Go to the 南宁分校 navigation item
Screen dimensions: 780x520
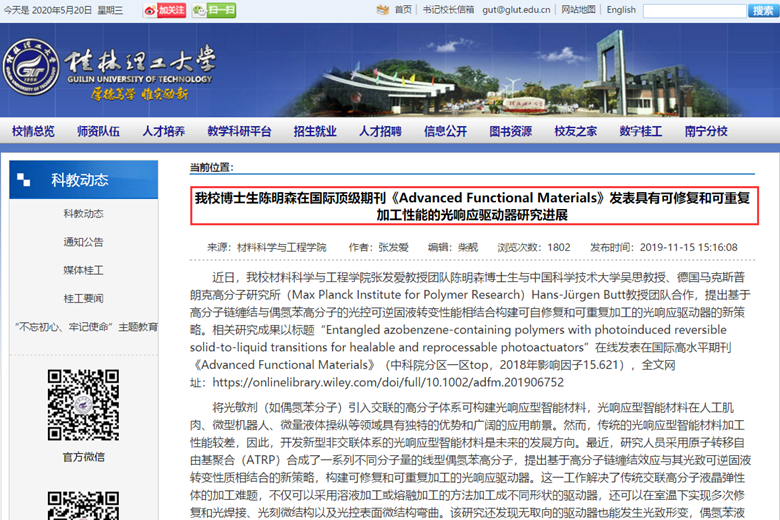[x=706, y=131]
